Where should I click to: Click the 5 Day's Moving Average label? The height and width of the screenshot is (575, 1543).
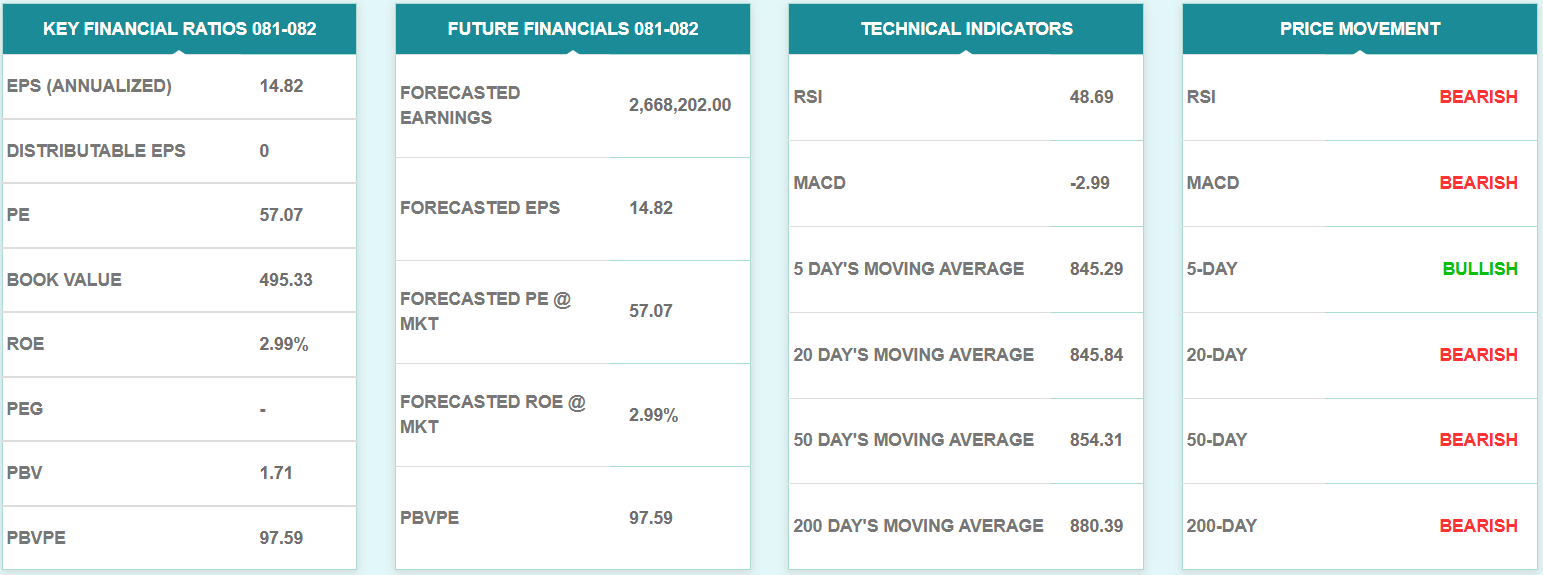pos(909,269)
